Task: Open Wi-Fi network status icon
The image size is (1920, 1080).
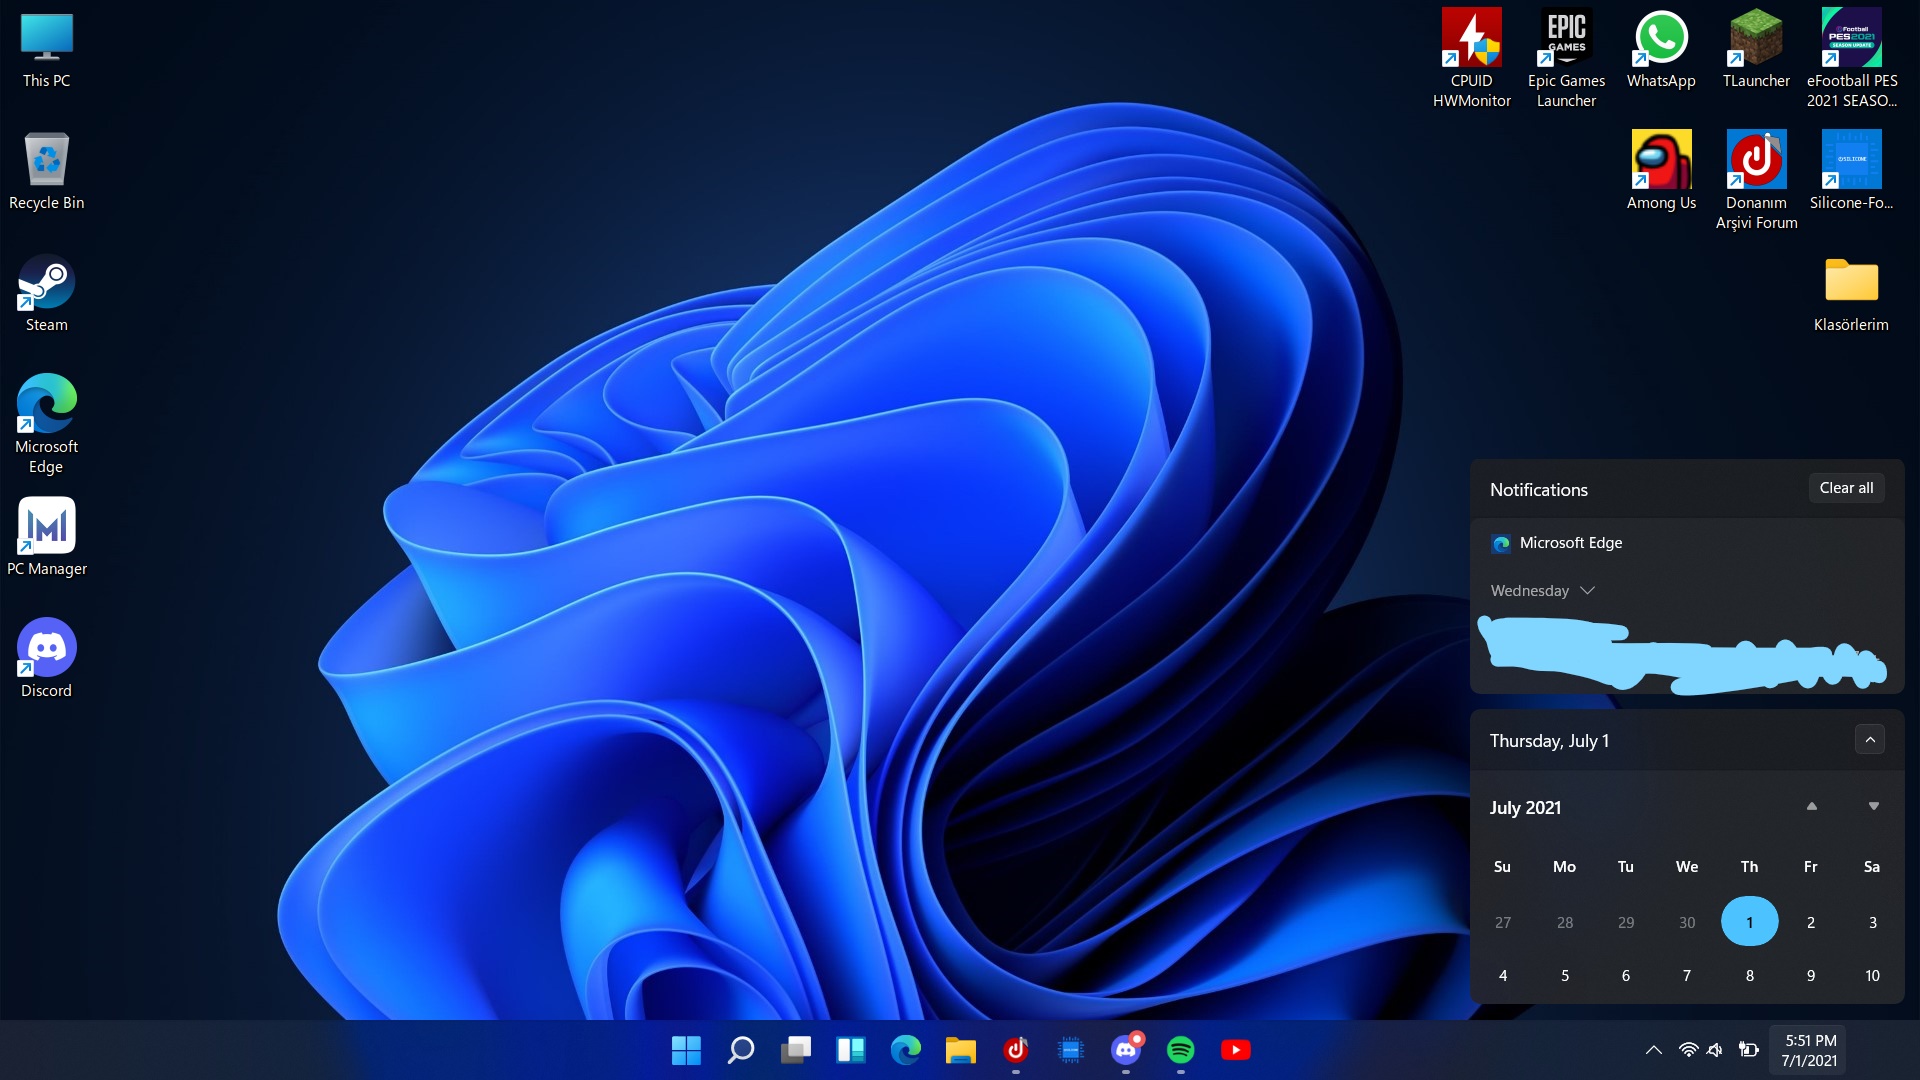Action: point(1688,1050)
